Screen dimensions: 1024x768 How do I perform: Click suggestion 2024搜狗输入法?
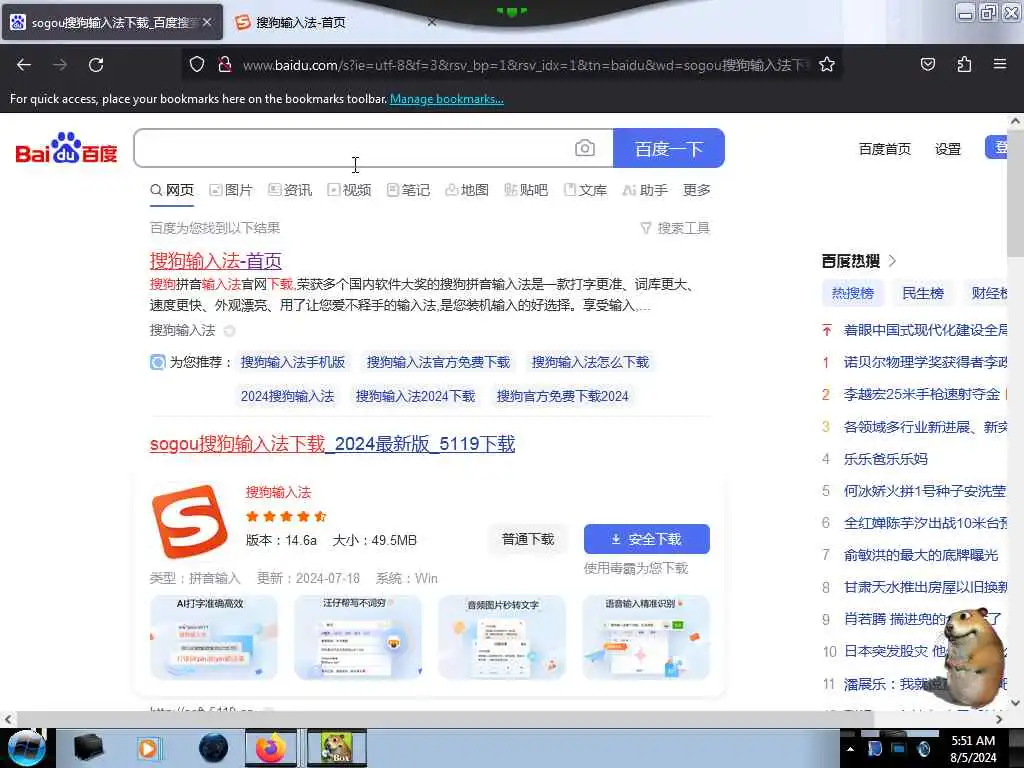(287, 396)
